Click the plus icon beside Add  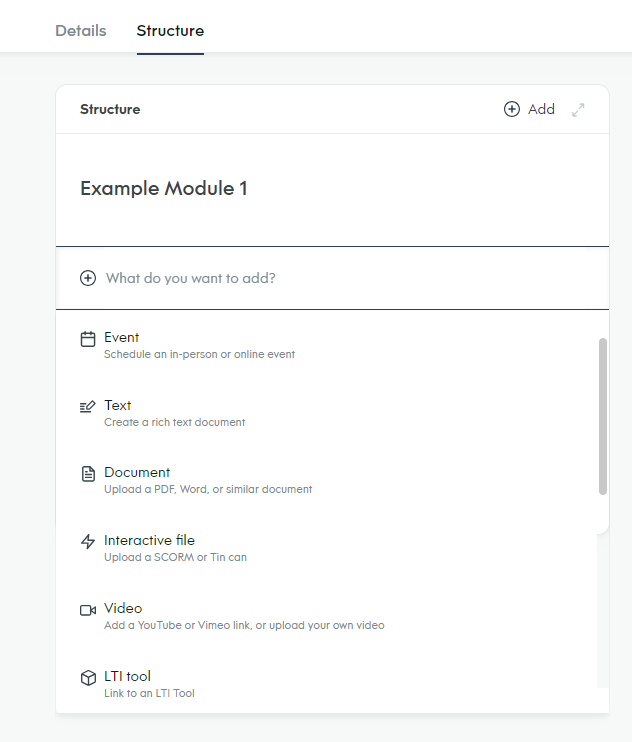point(512,109)
